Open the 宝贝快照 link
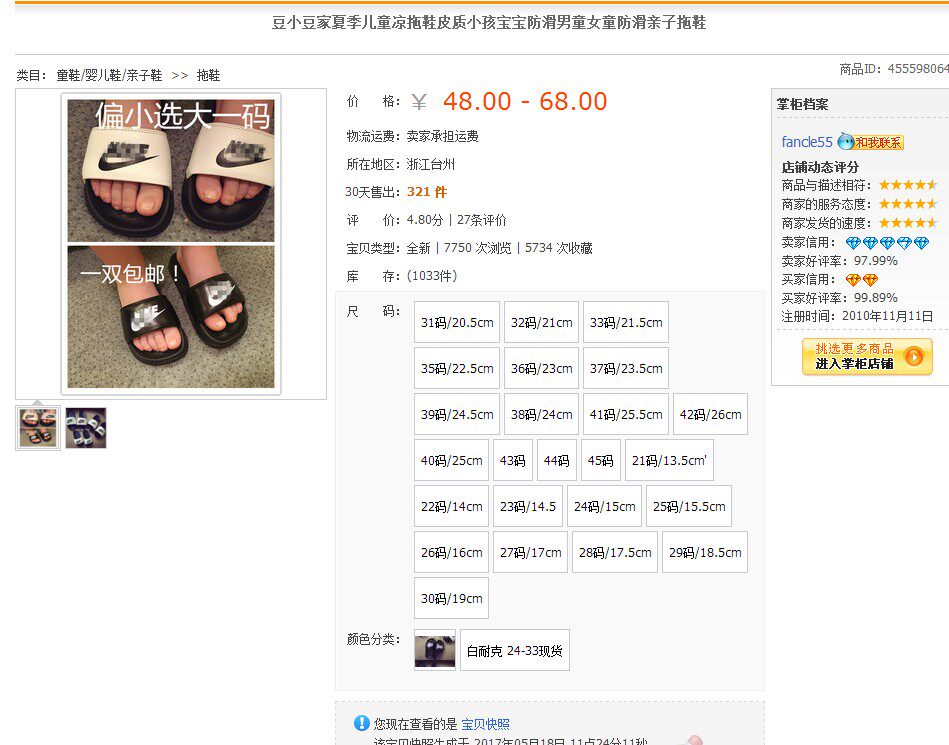 click(485, 724)
